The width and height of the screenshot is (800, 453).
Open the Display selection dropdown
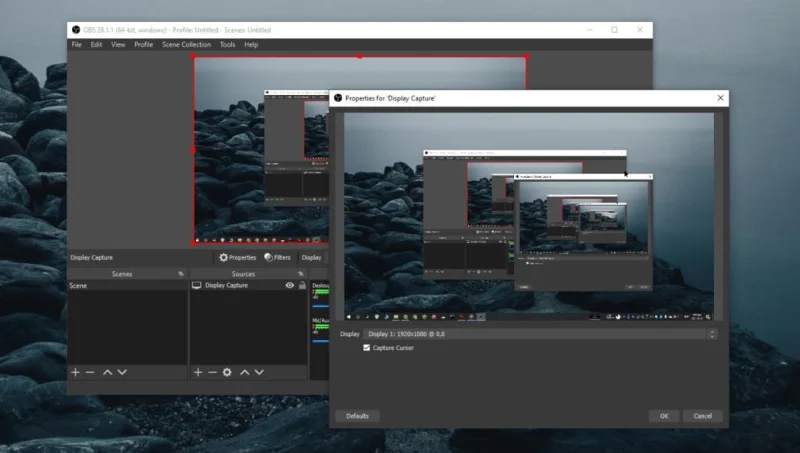[540, 334]
